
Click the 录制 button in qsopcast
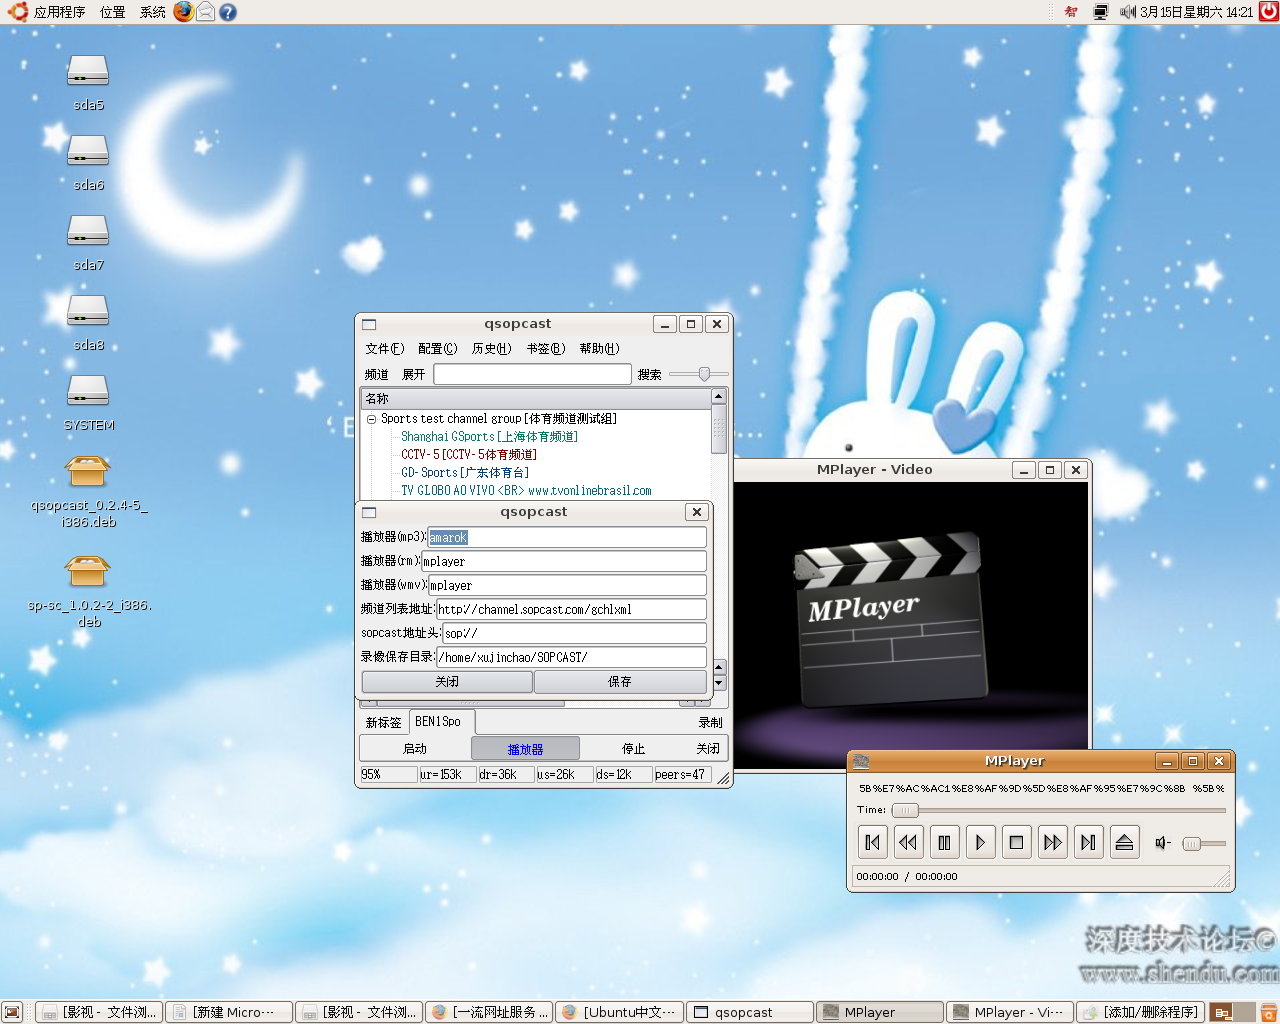(x=710, y=722)
